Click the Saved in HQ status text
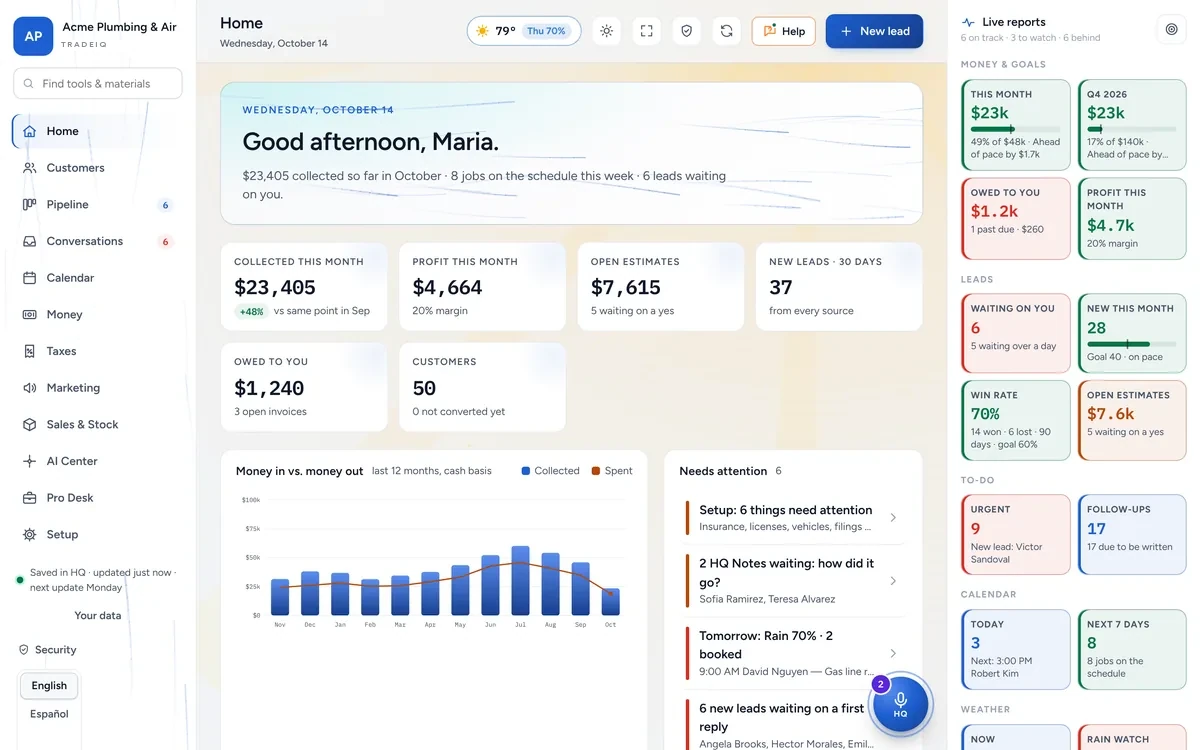This screenshot has height=750, width=1200. point(103,580)
